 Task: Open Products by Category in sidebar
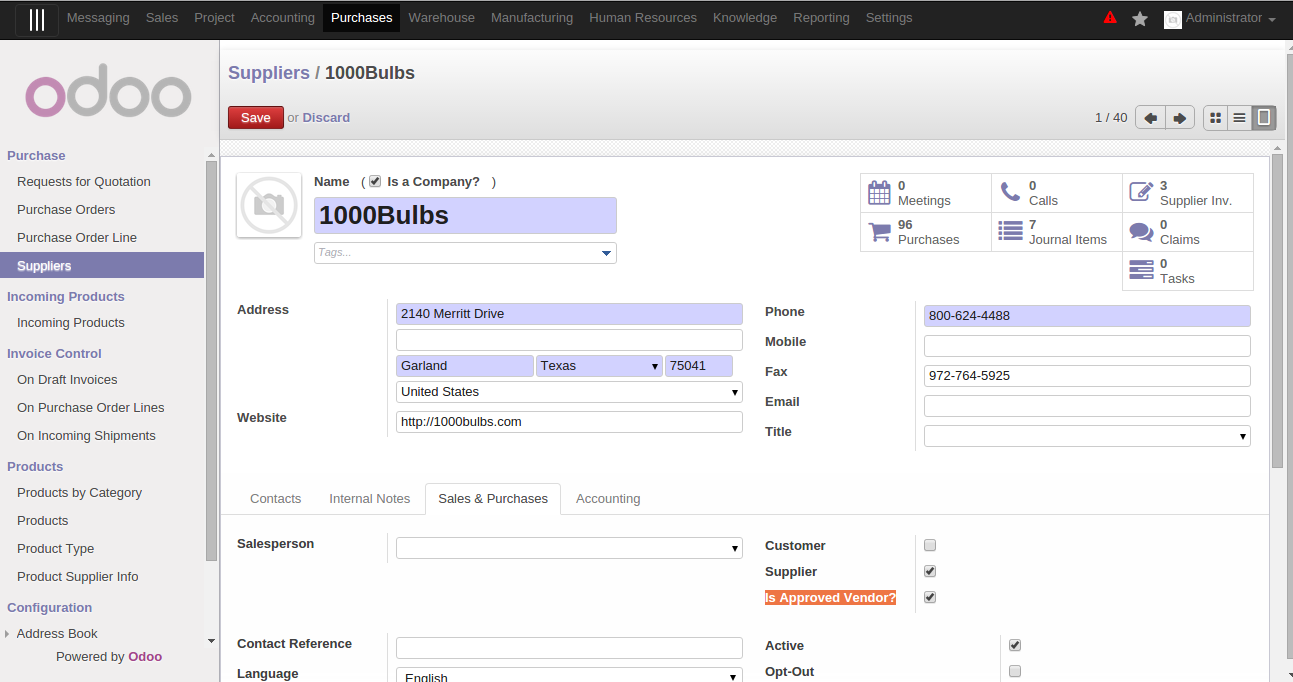point(79,493)
